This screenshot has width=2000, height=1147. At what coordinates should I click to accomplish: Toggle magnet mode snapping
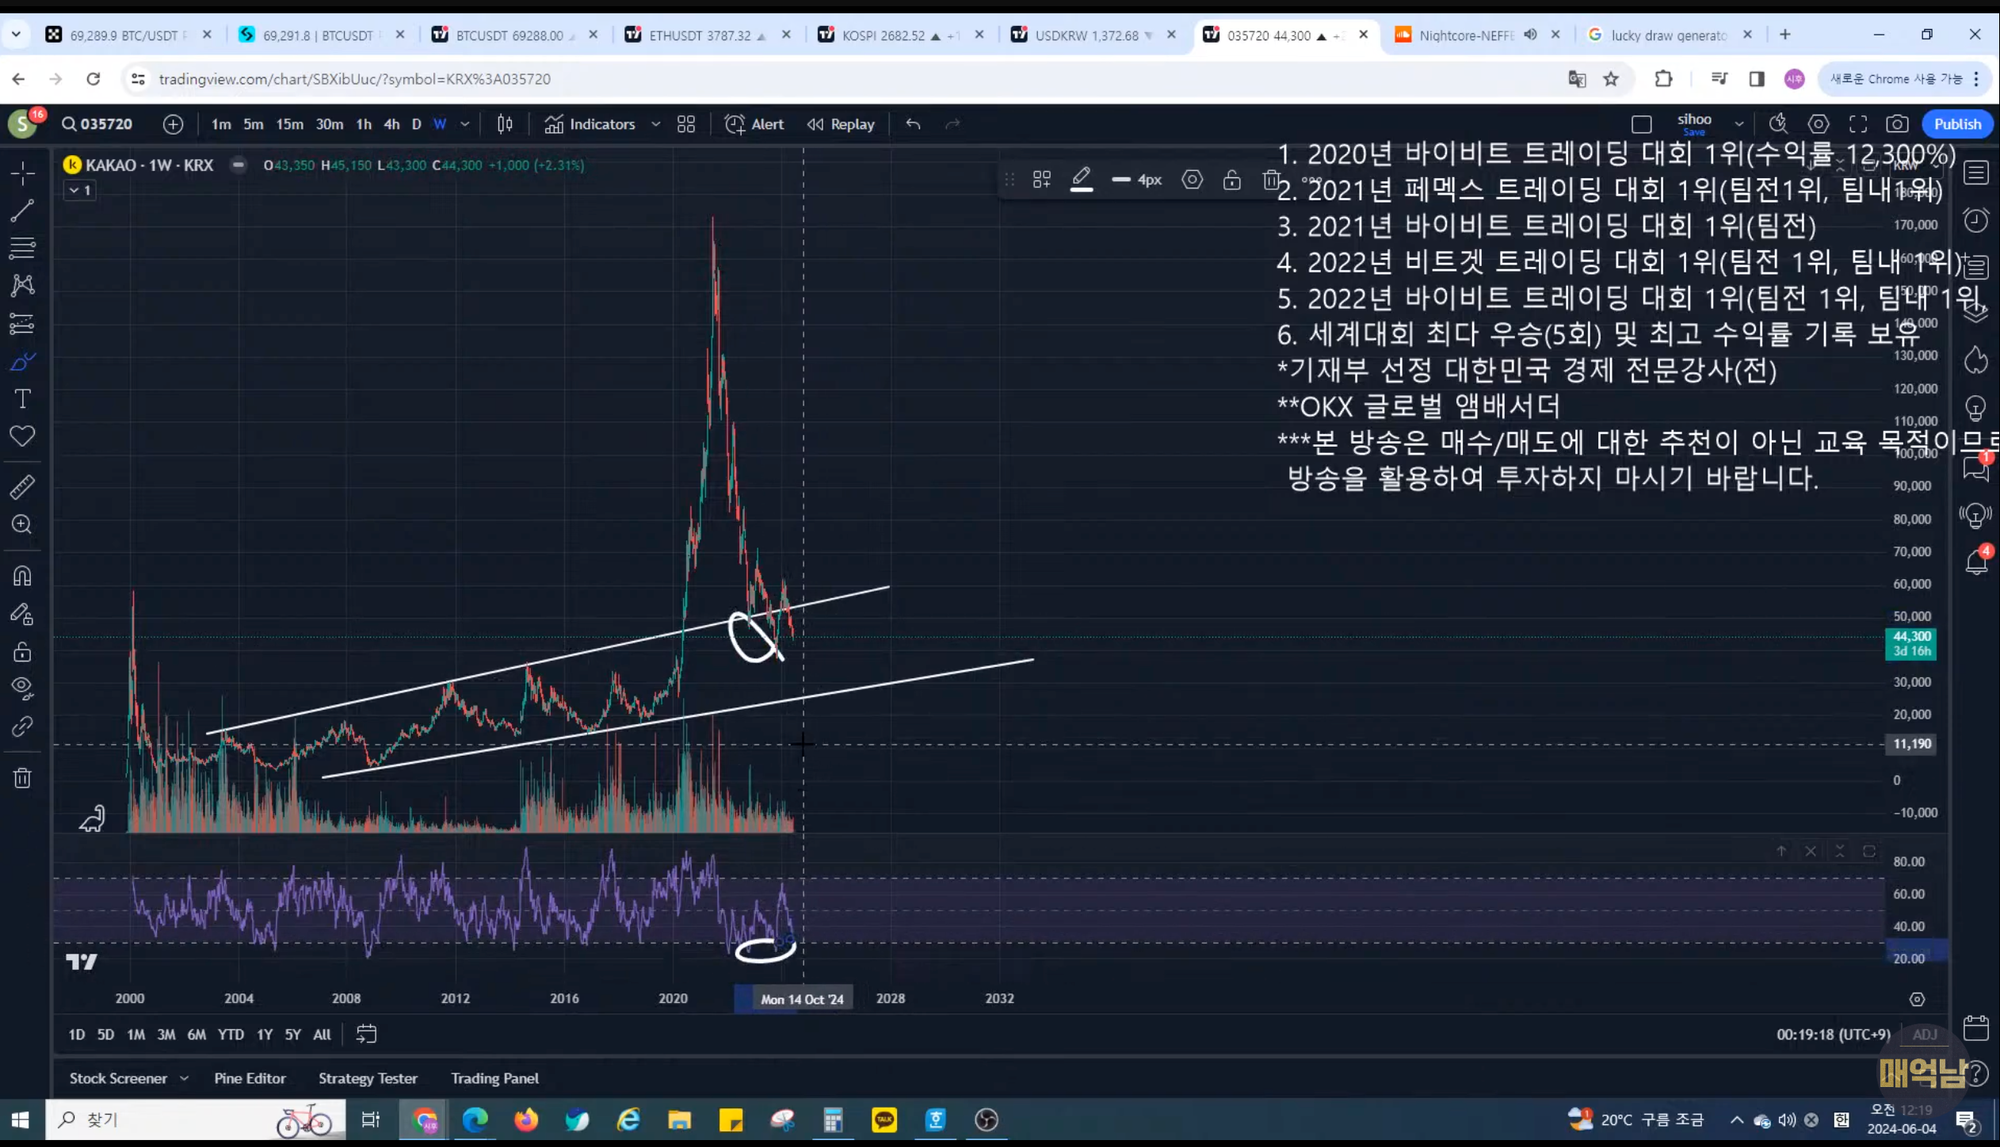tap(22, 576)
